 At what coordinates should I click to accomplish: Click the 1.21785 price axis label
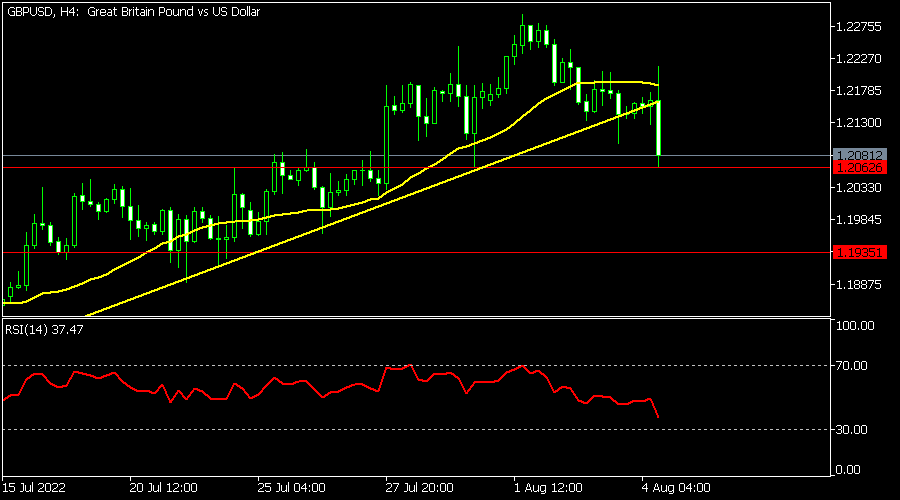(859, 91)
